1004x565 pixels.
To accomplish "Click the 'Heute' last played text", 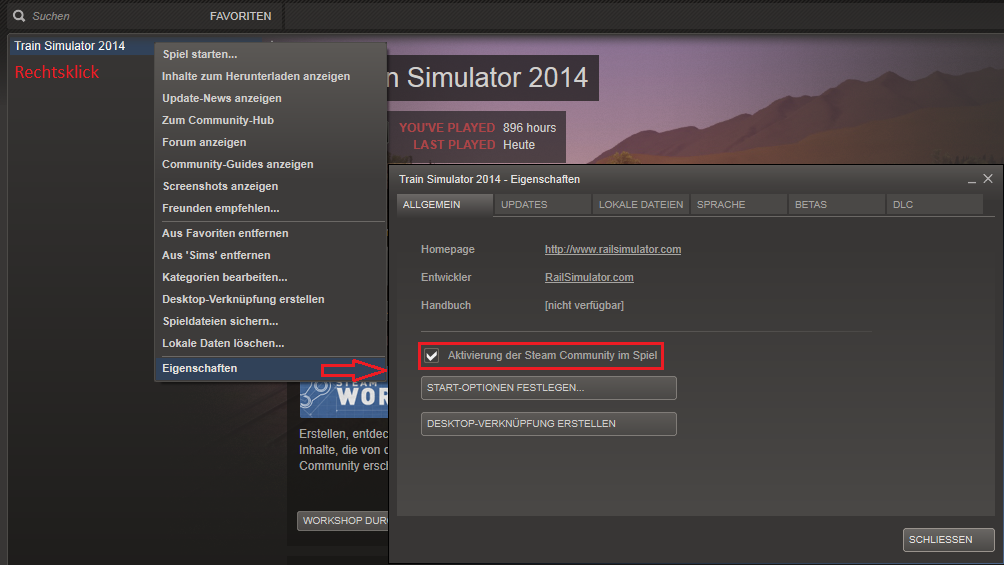I will [x=519, y=145].
